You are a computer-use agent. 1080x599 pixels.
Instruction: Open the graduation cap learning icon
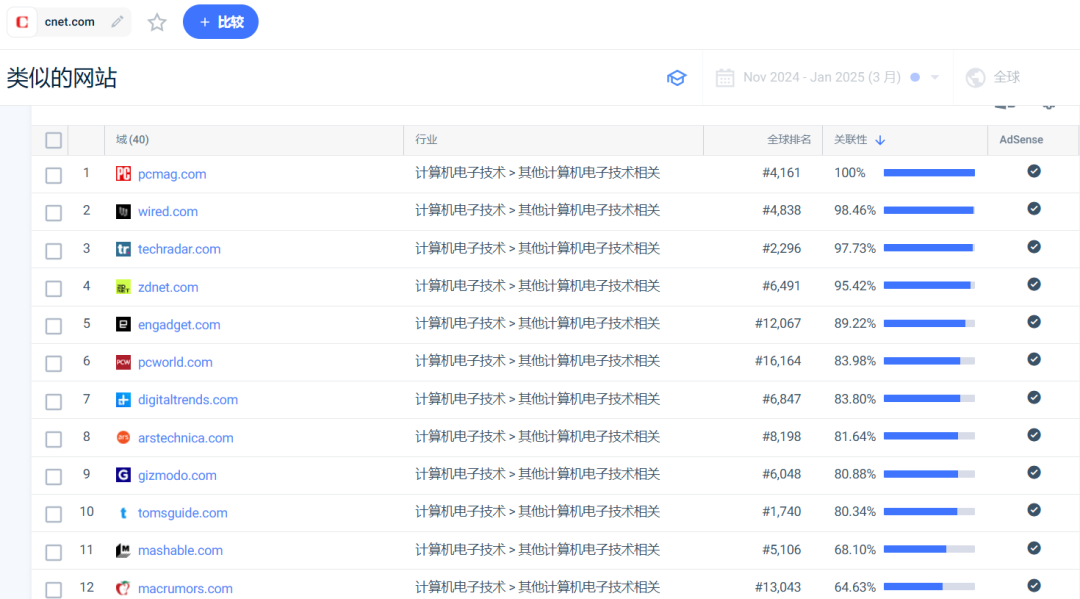pyautogui.click(x=676, y=78)
